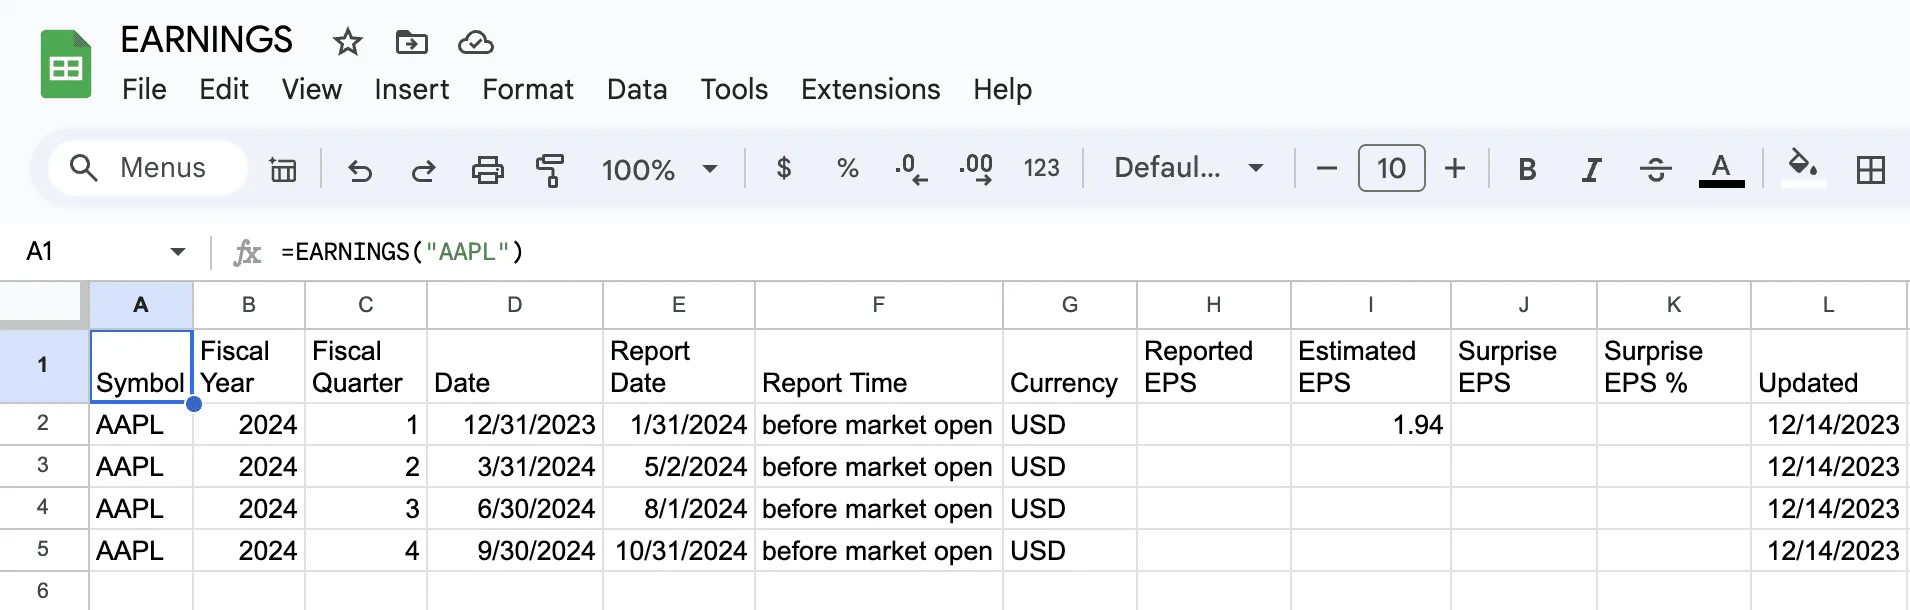Image resolution: width=1910 pixels, height=610 pixels.
Task: Open fill color picker
Action: (1803, 167)
